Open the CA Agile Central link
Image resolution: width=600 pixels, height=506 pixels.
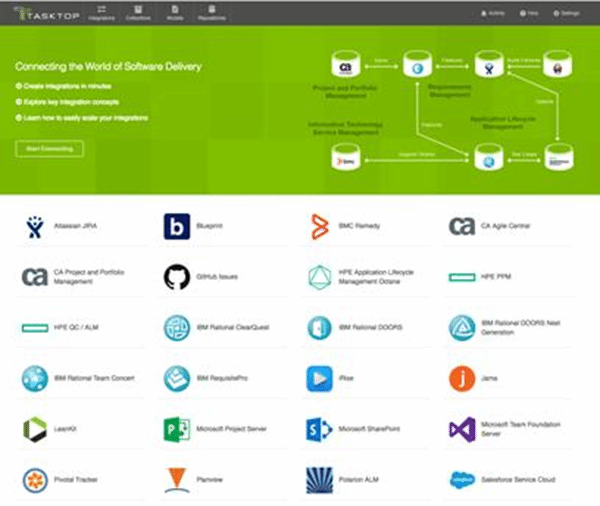505,226
